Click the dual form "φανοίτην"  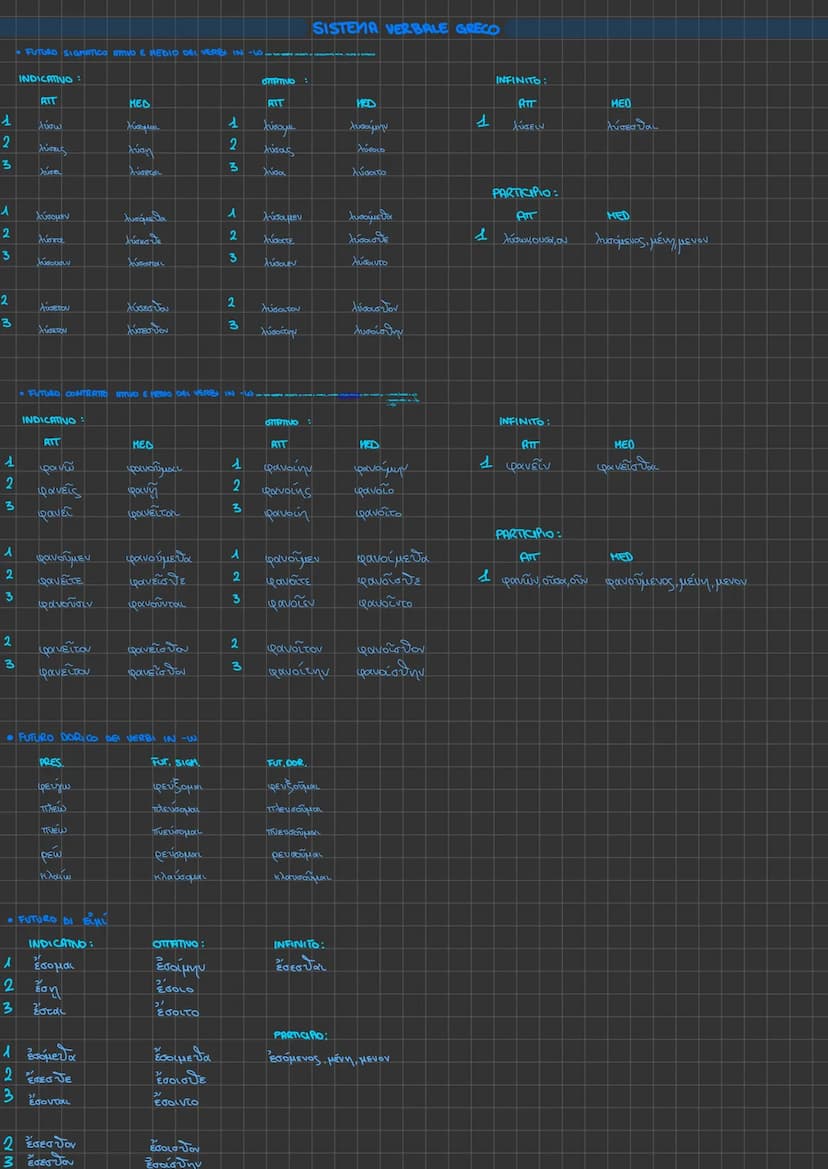coord(299,673)
